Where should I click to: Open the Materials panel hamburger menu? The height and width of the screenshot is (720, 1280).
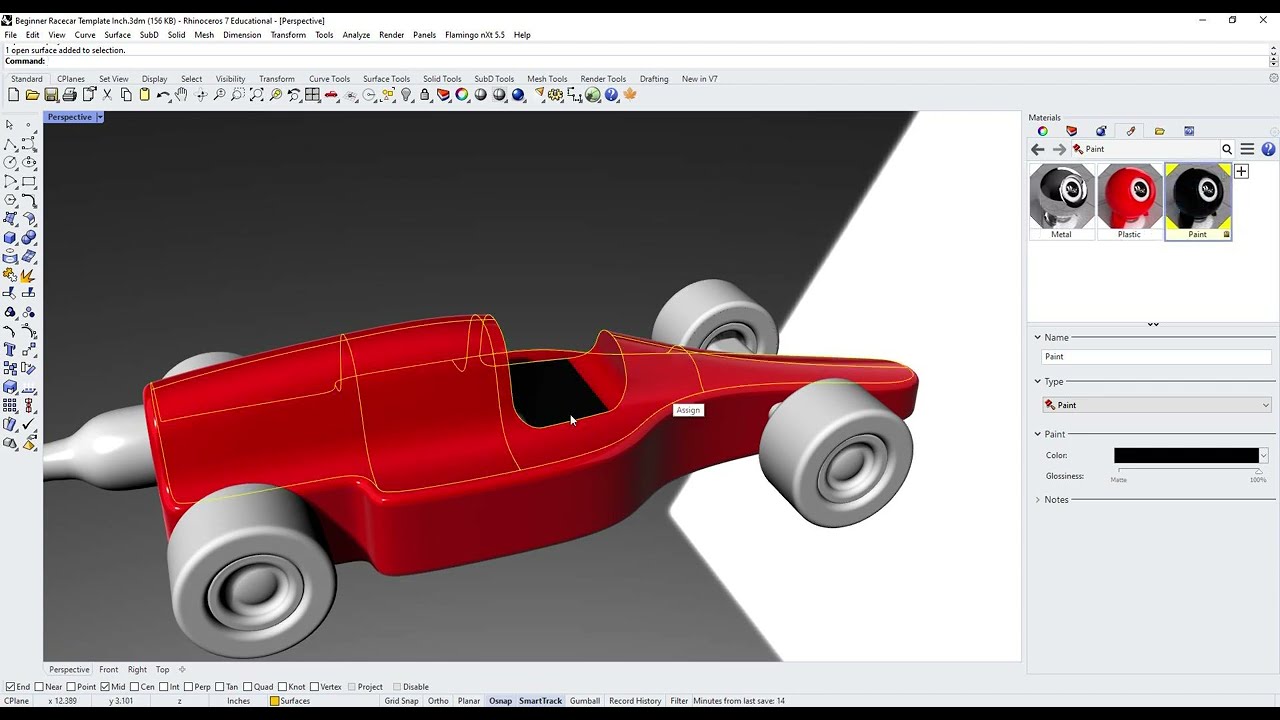pyautogui.click(x=1247, y=149)
